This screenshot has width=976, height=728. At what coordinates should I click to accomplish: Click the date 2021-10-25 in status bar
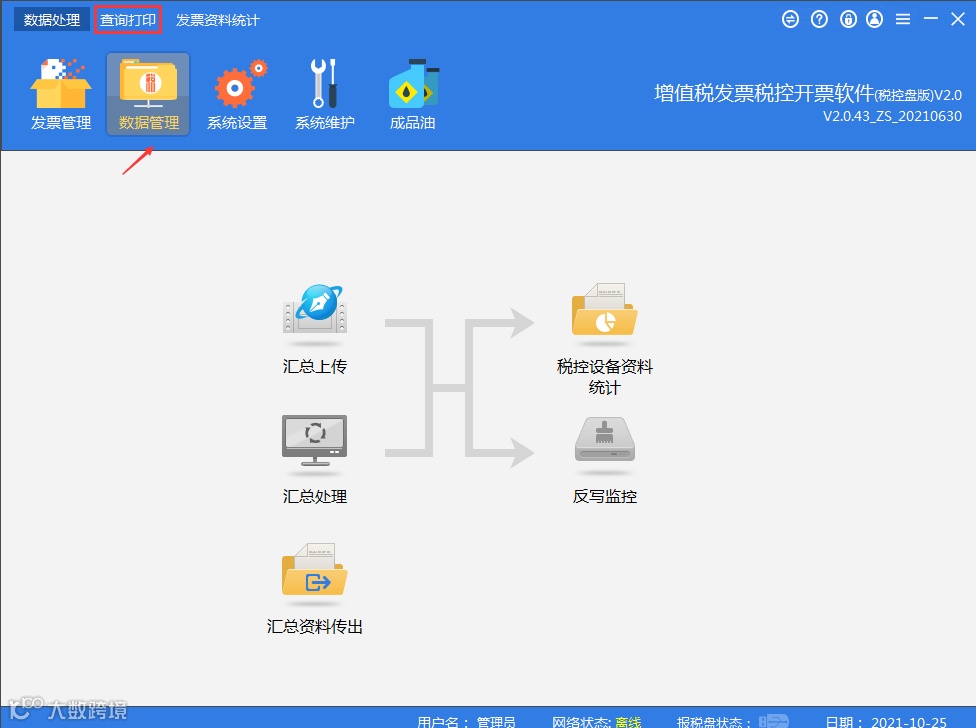click(x=909, y=722)
